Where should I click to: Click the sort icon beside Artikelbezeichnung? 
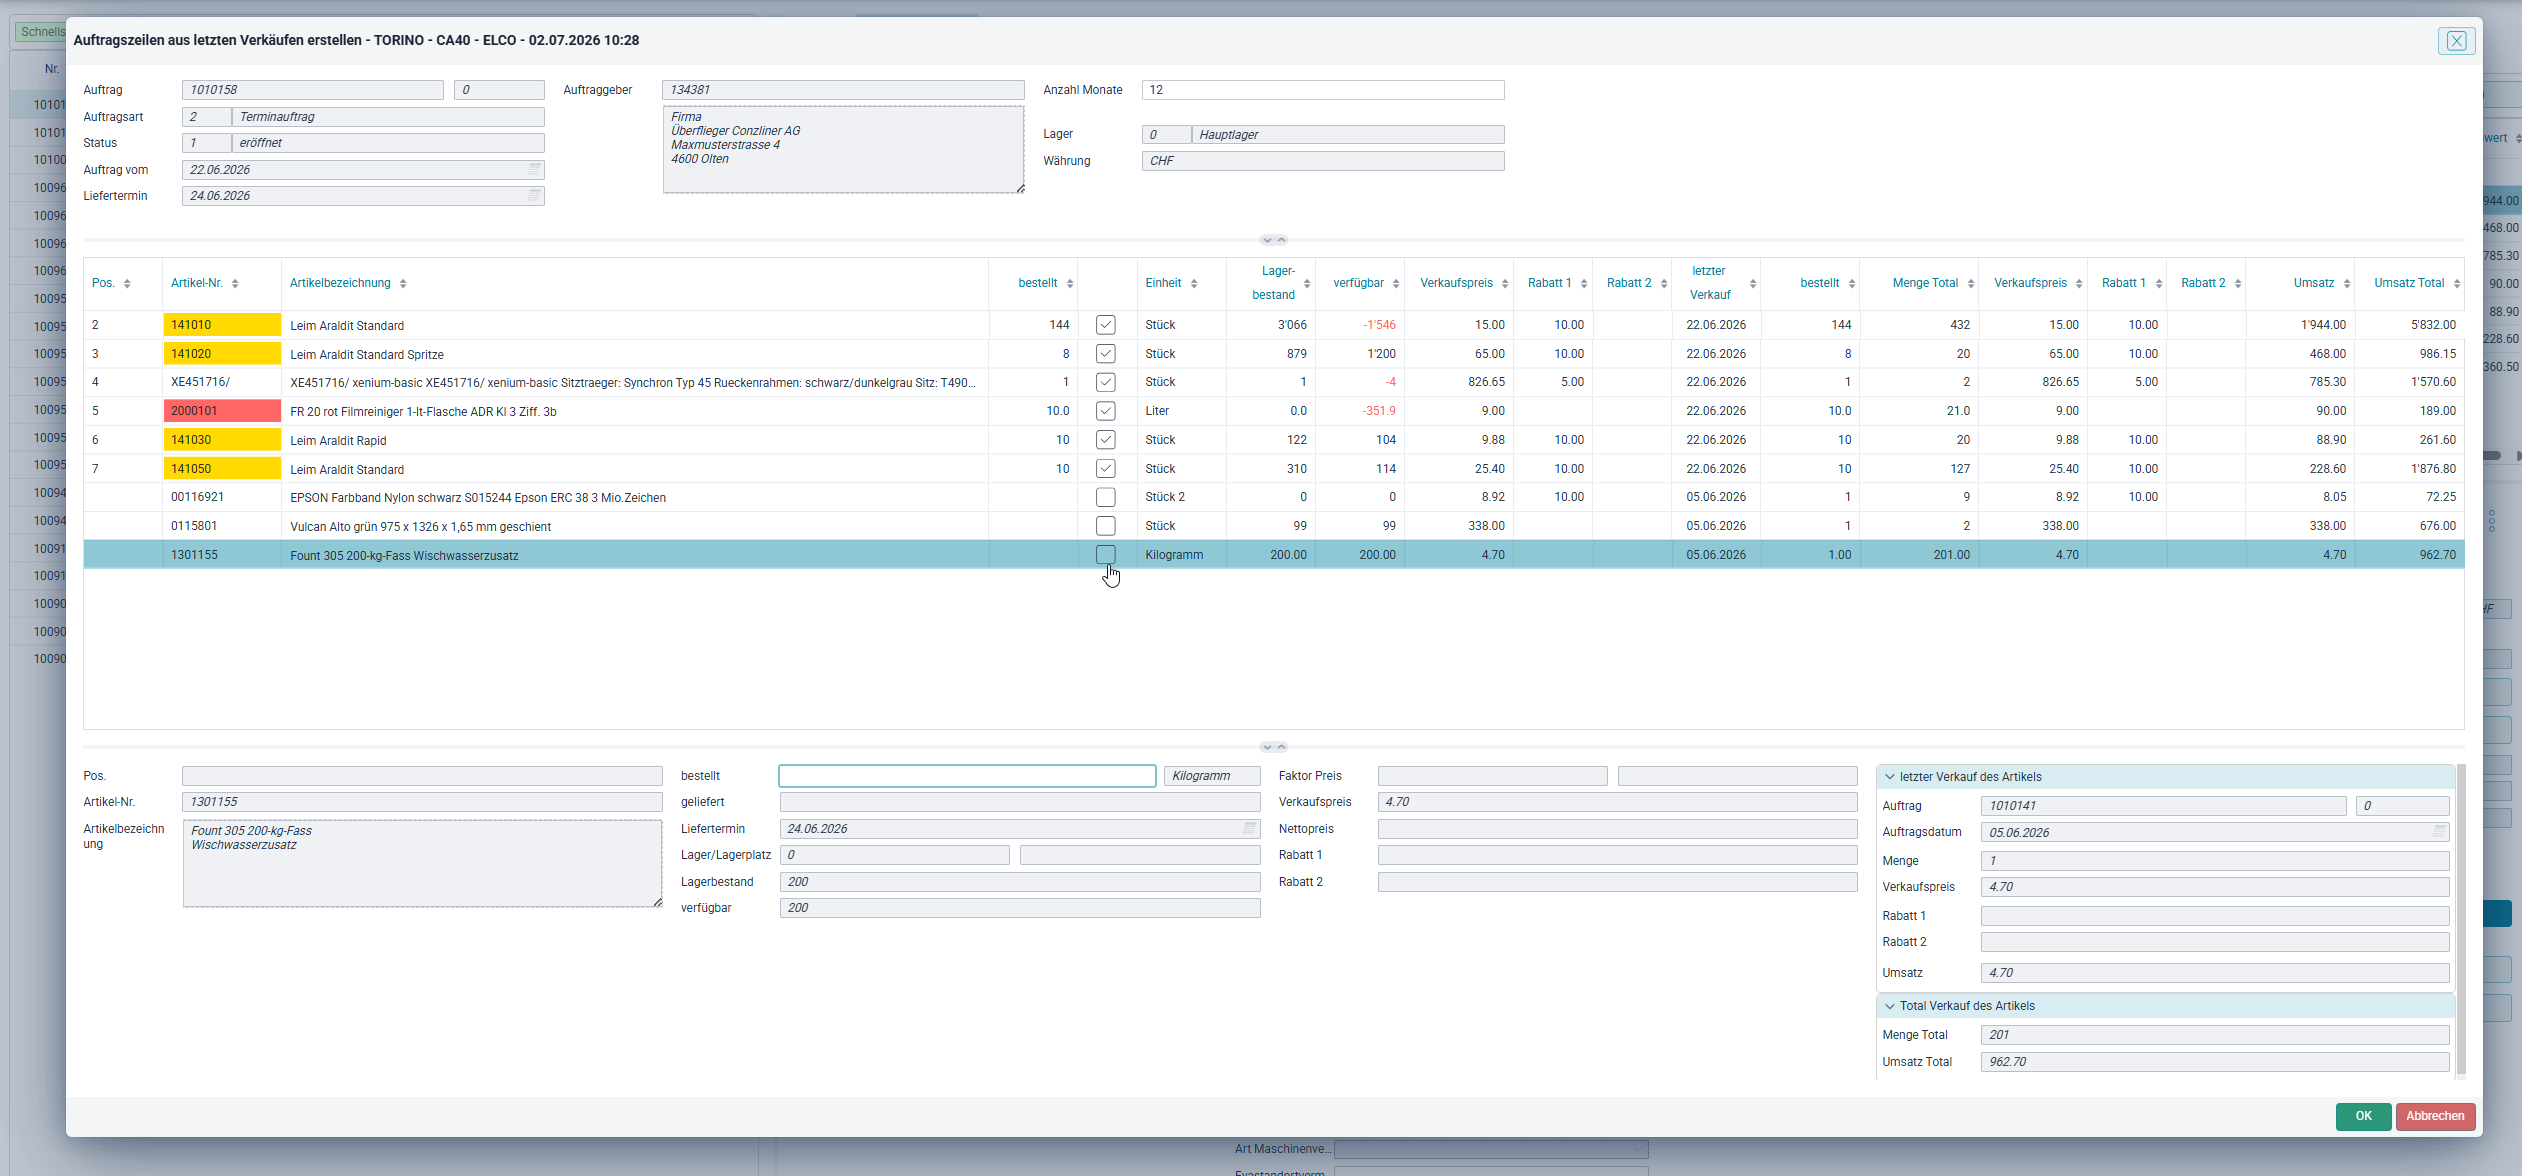tap(403, 284)
